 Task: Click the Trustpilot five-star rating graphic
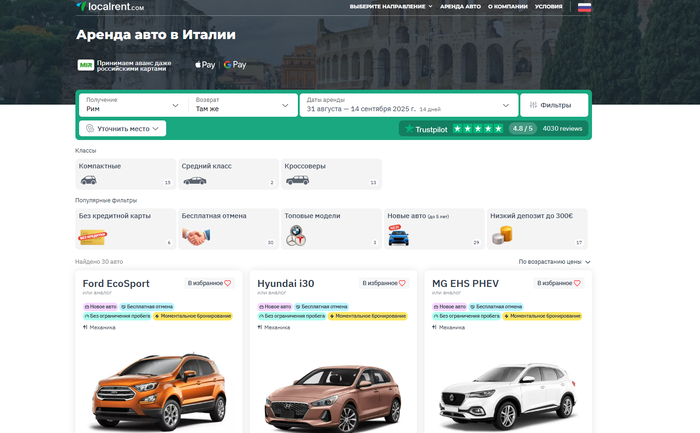pyautogui.click(x=478, y=129)
